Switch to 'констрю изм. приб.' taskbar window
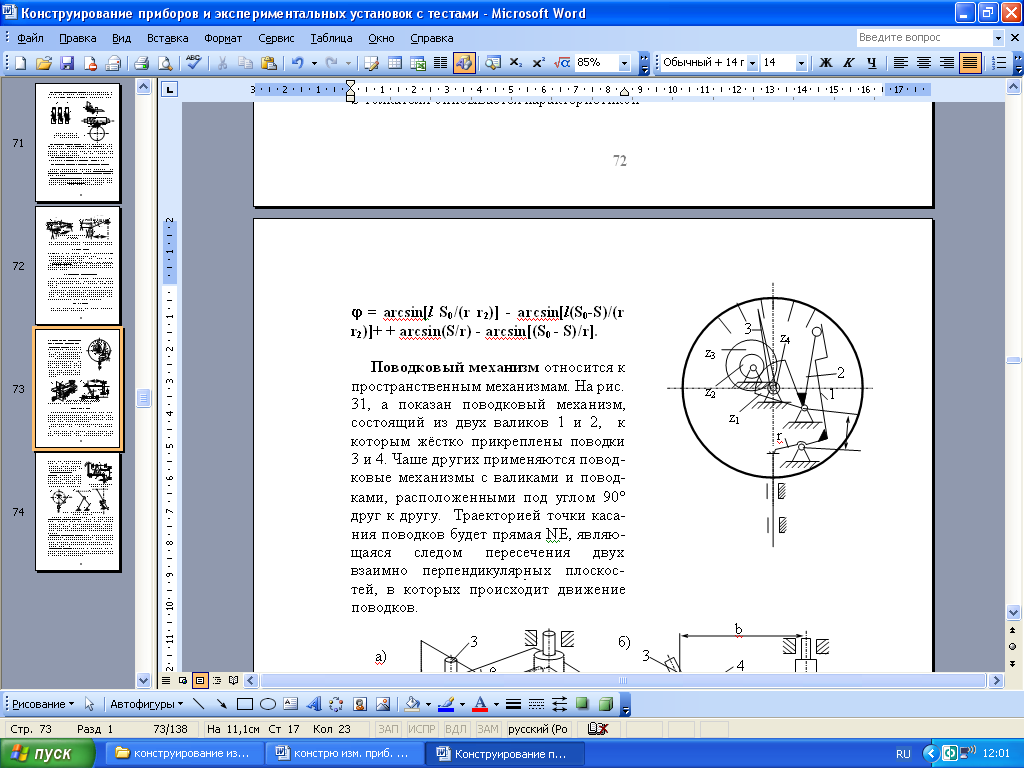This screenshot has width=1024, height=768. coord(345,754)
